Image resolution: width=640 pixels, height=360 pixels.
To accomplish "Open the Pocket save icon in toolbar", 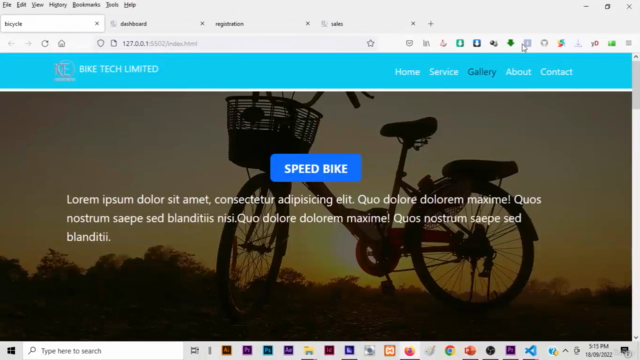I will click(409, 43).
